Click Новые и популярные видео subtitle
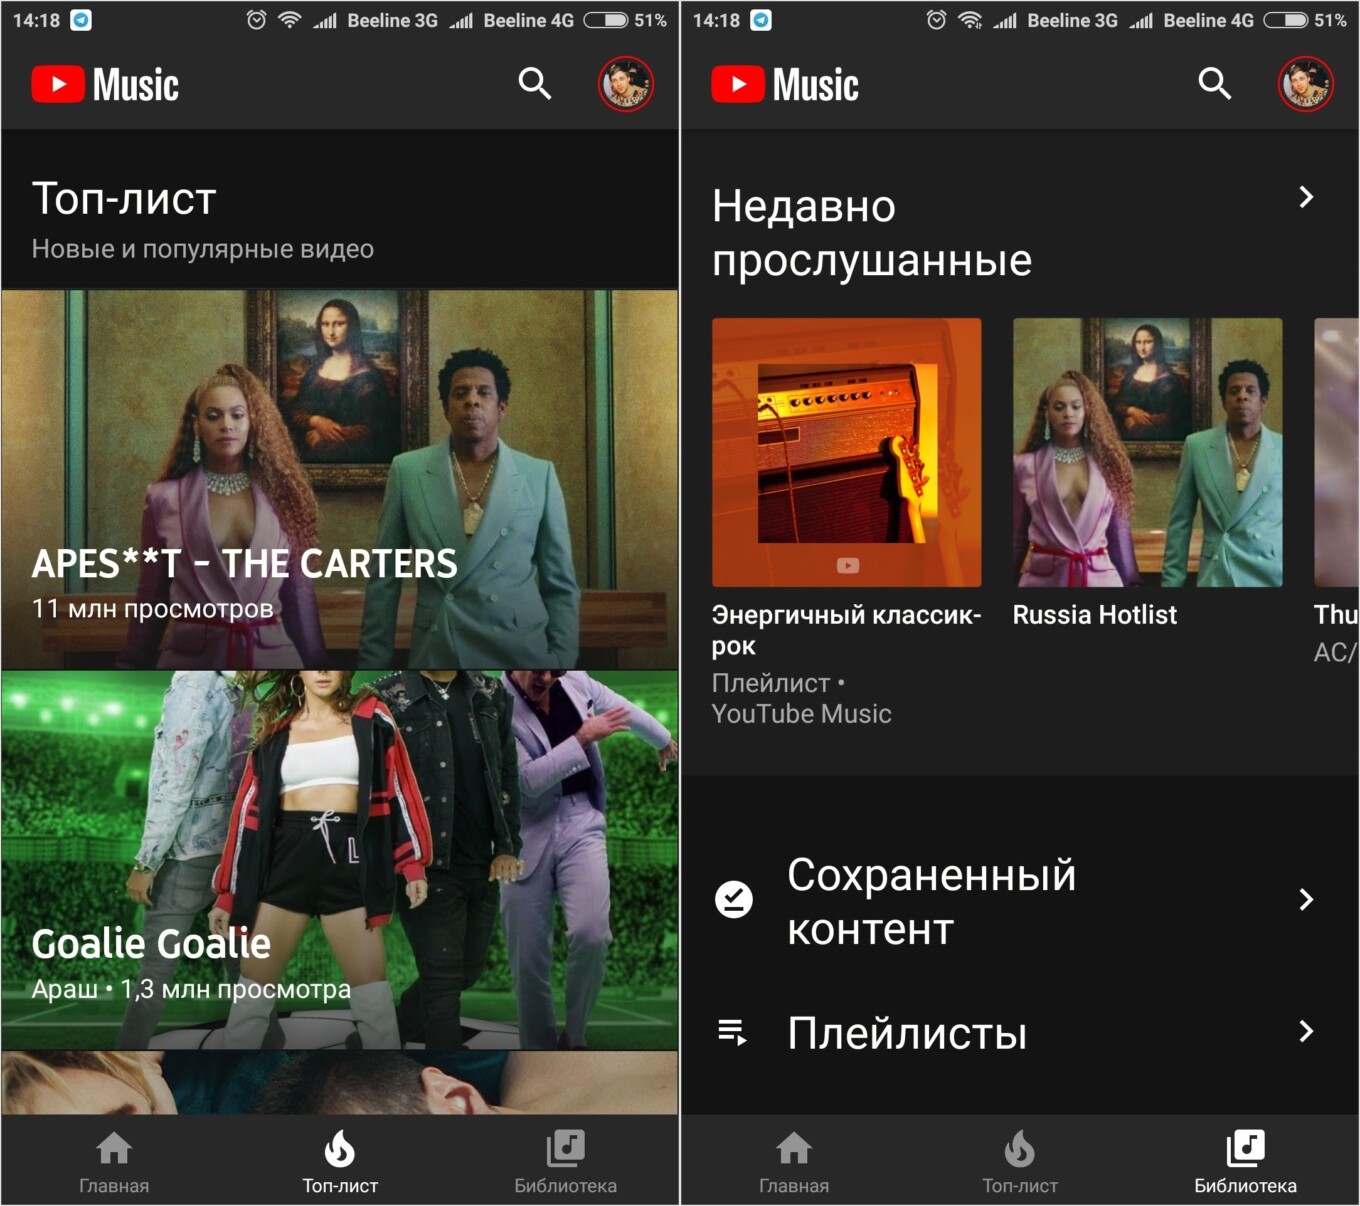Image resolution: width=1360 pixels, height=1206 pixels. coord(203,249)
